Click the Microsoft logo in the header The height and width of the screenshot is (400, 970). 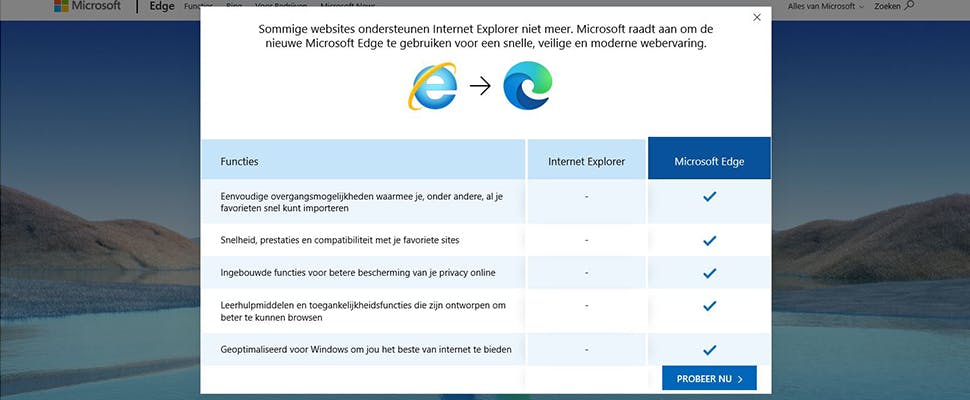click(89, 6)
